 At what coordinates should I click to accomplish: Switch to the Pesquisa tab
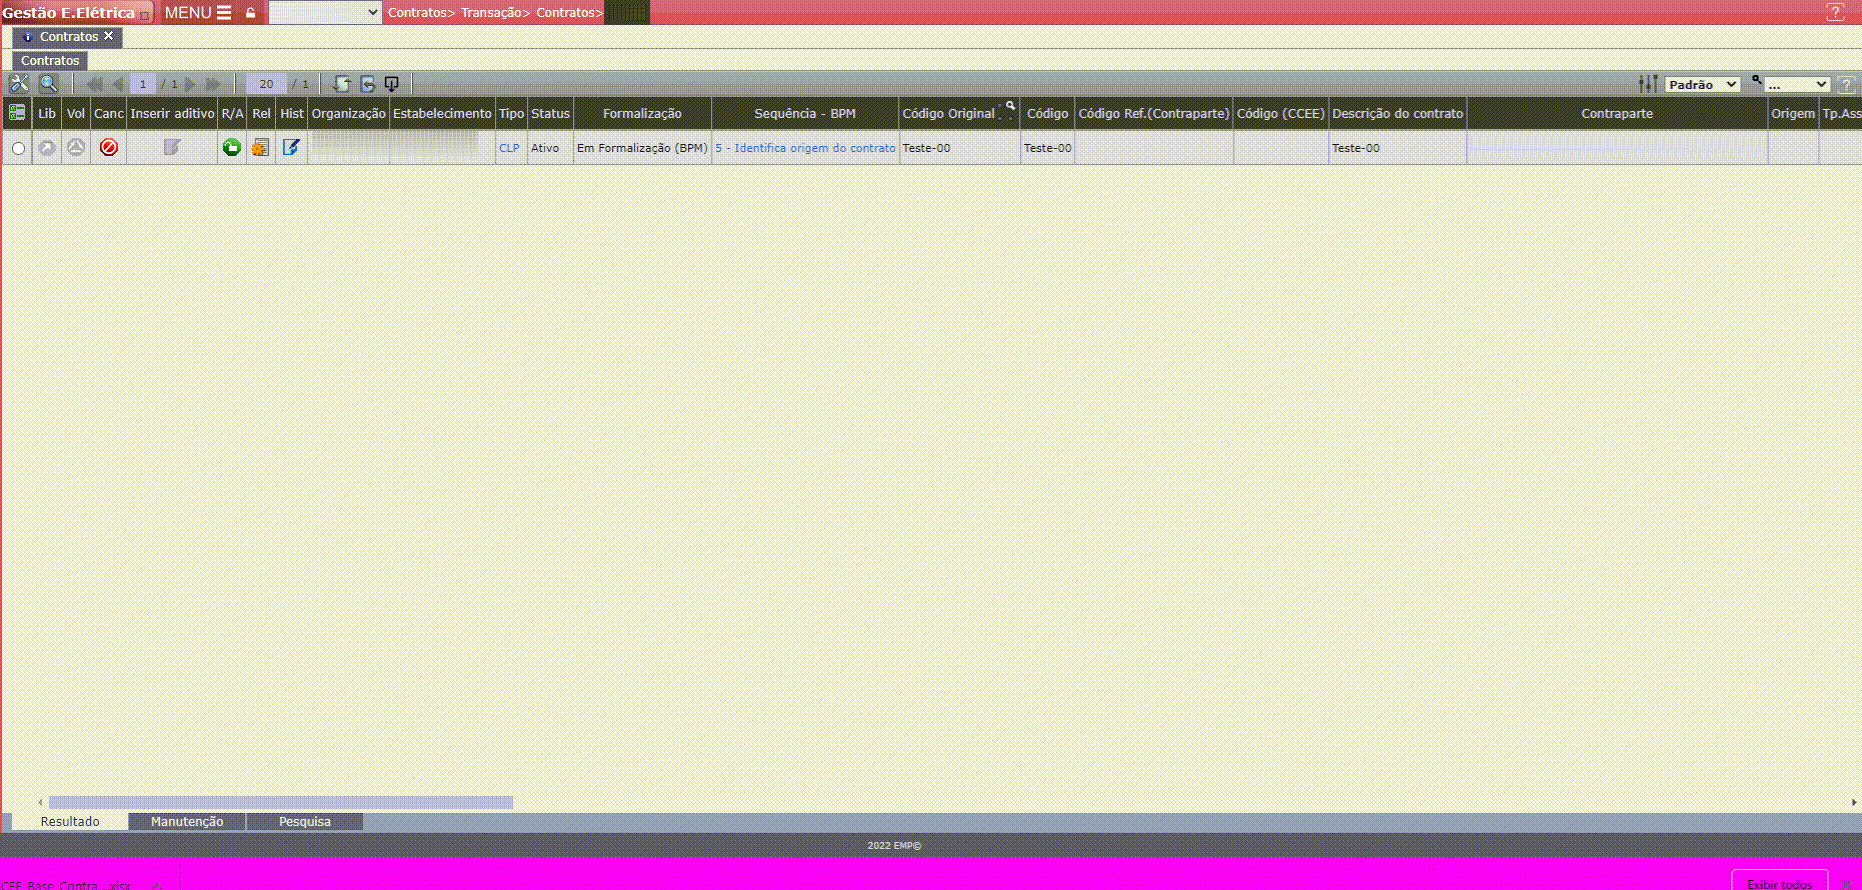(x=304, y=821)
